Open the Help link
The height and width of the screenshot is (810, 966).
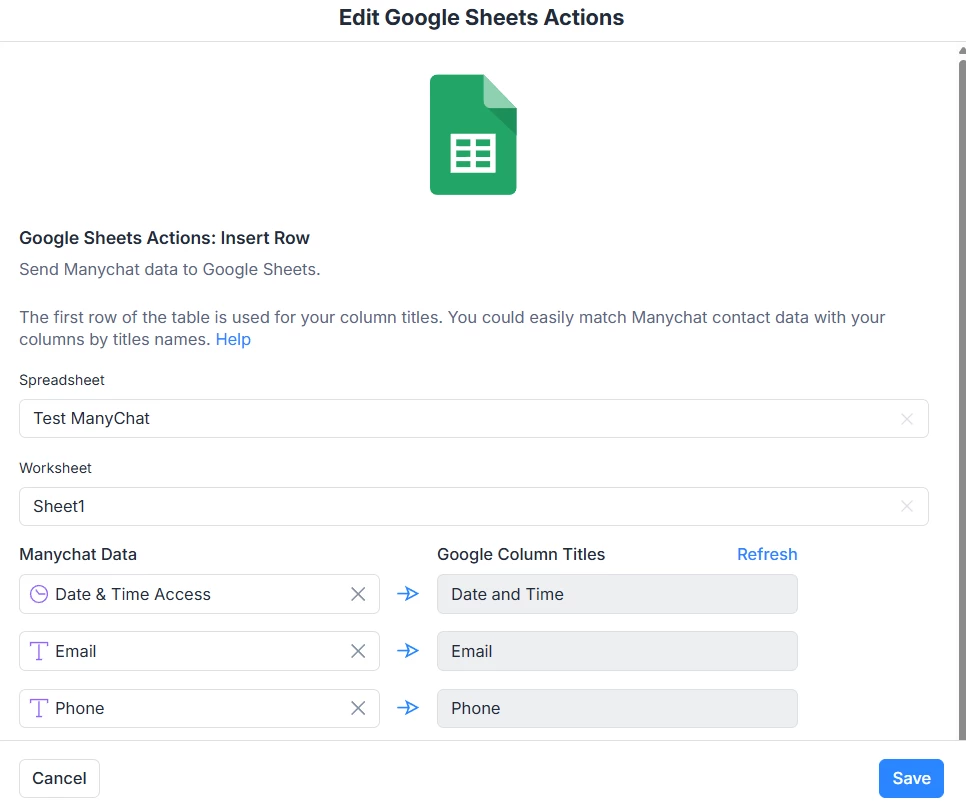pos(233,340)
